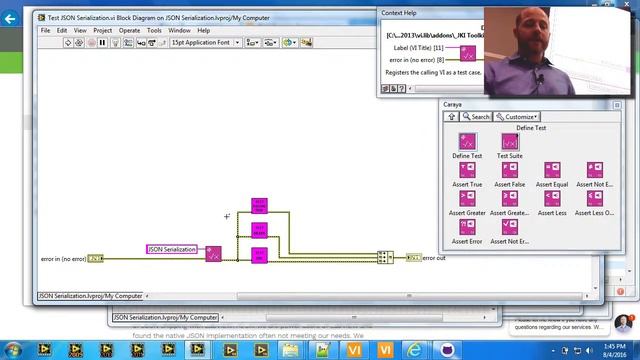The width and height of the screenshot is (640, 360).
Task: Click the middle pink test subVI node
Action: click(x=259, y=231)
